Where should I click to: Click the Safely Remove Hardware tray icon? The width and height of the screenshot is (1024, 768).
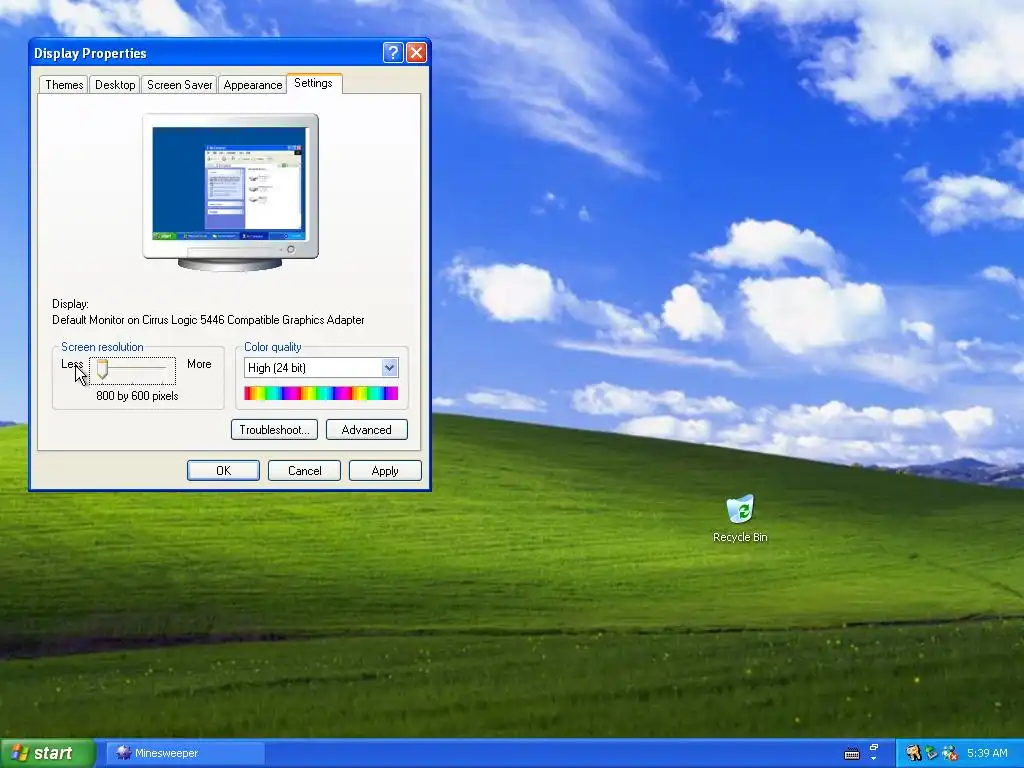[x=931, y=753]
